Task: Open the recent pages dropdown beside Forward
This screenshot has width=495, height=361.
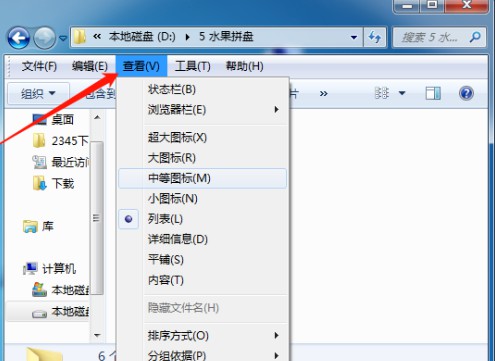Action: tap(63, 38)
